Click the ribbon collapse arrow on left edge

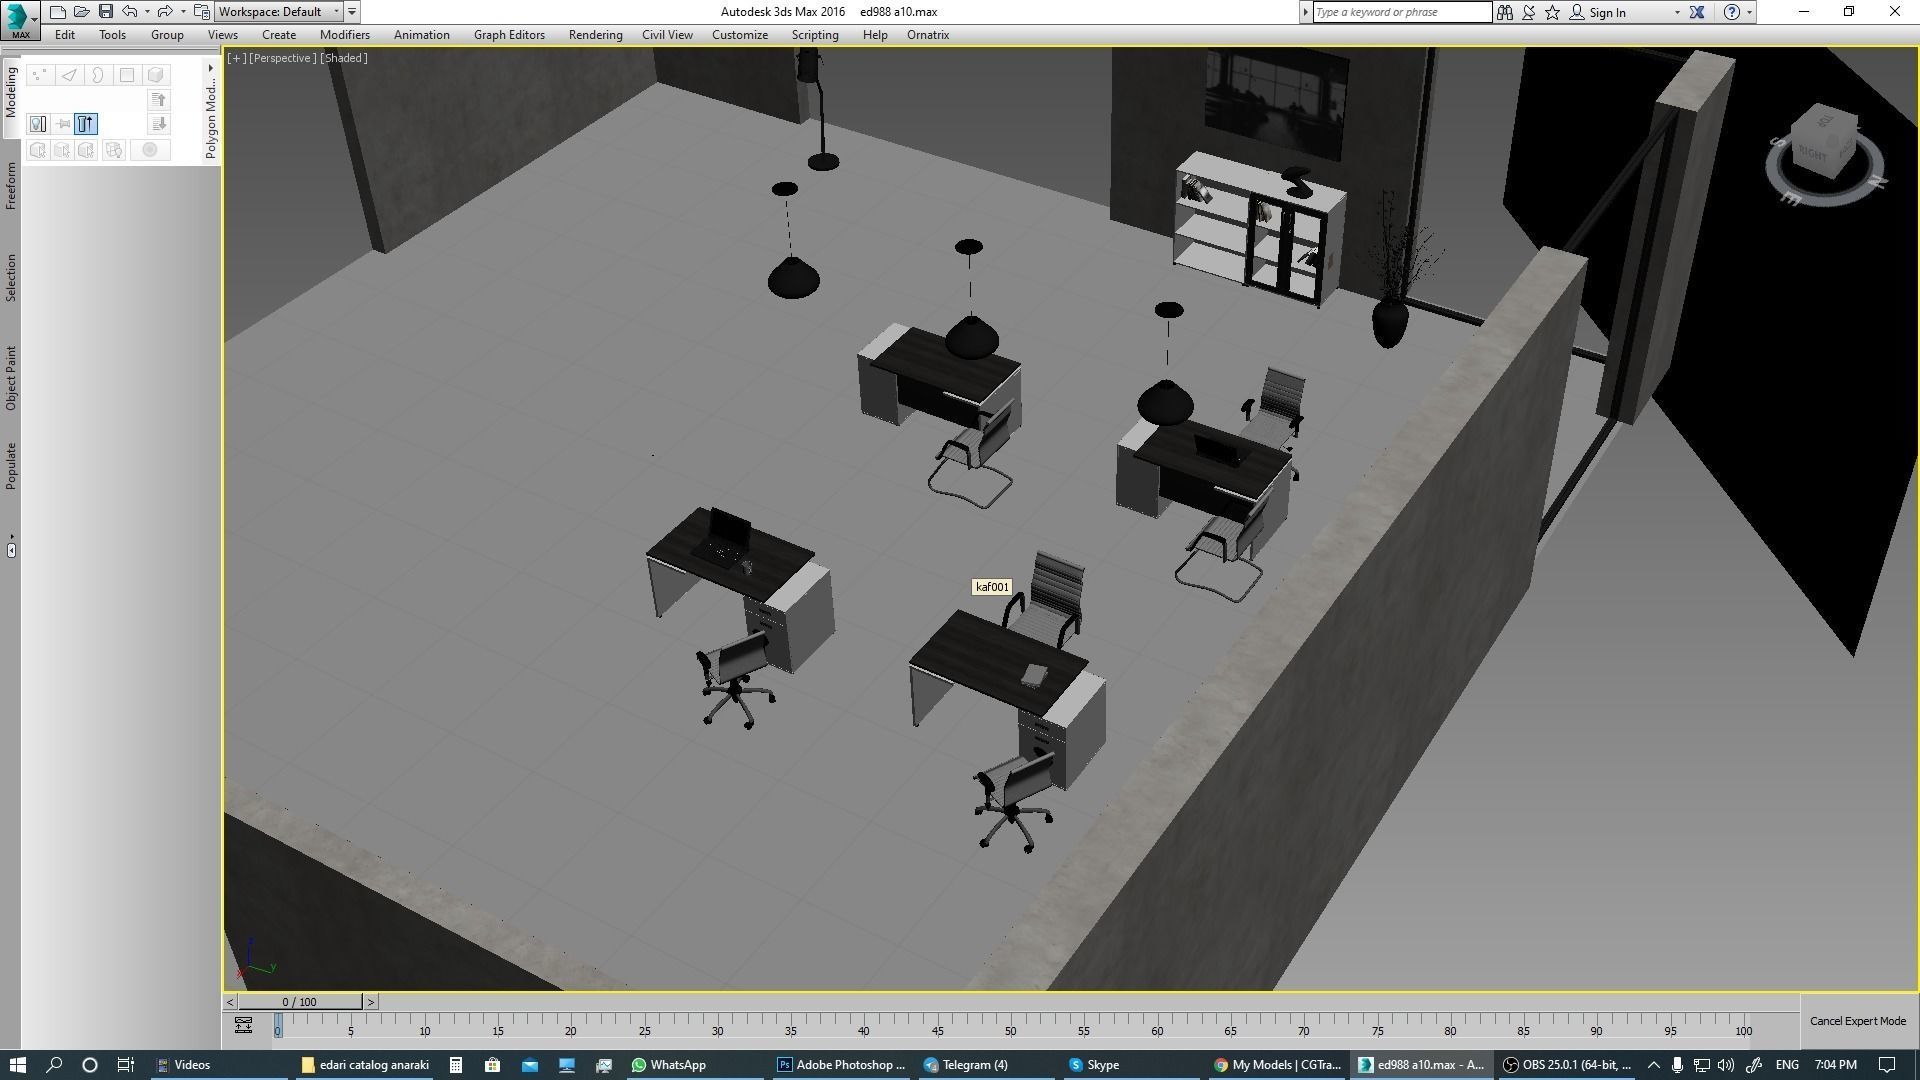coord(11,550)
